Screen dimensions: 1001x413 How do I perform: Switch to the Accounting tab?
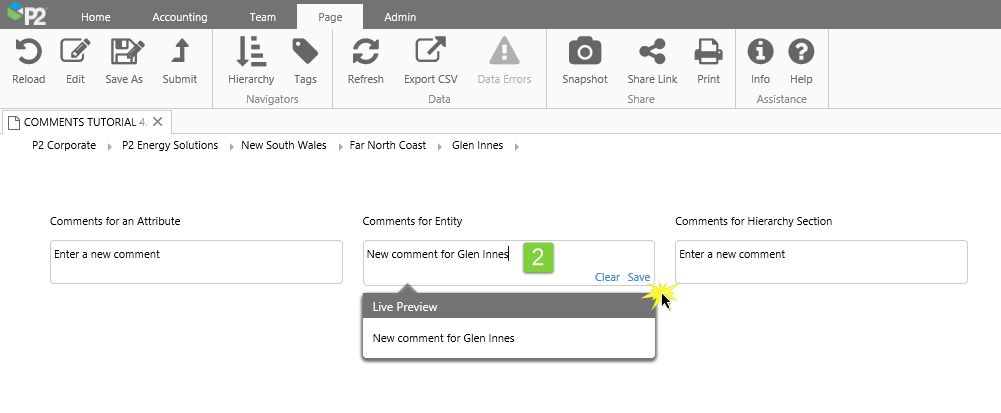click(x=180, y=17)
